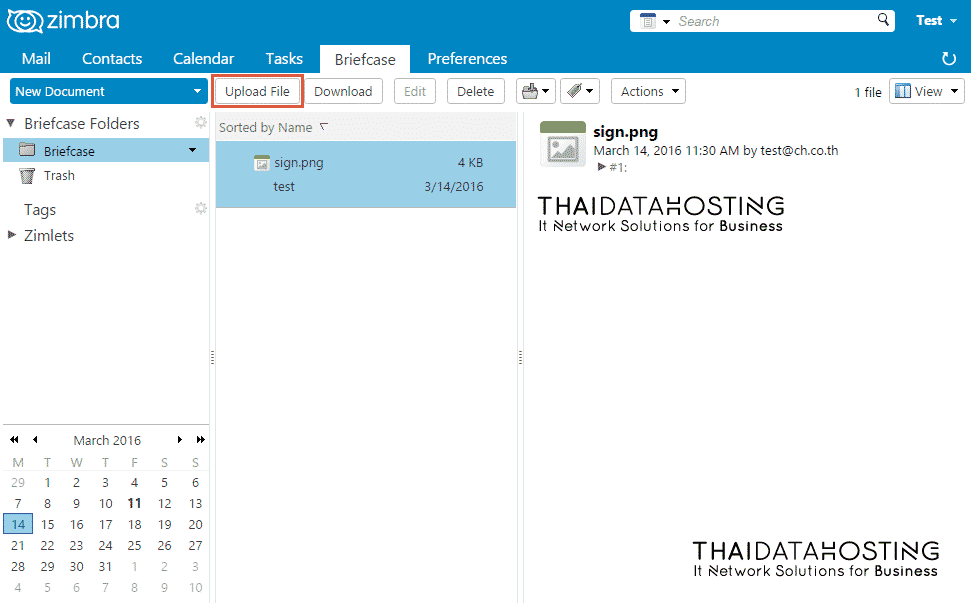
Task: Open Tags gear options
Action: 200,209
